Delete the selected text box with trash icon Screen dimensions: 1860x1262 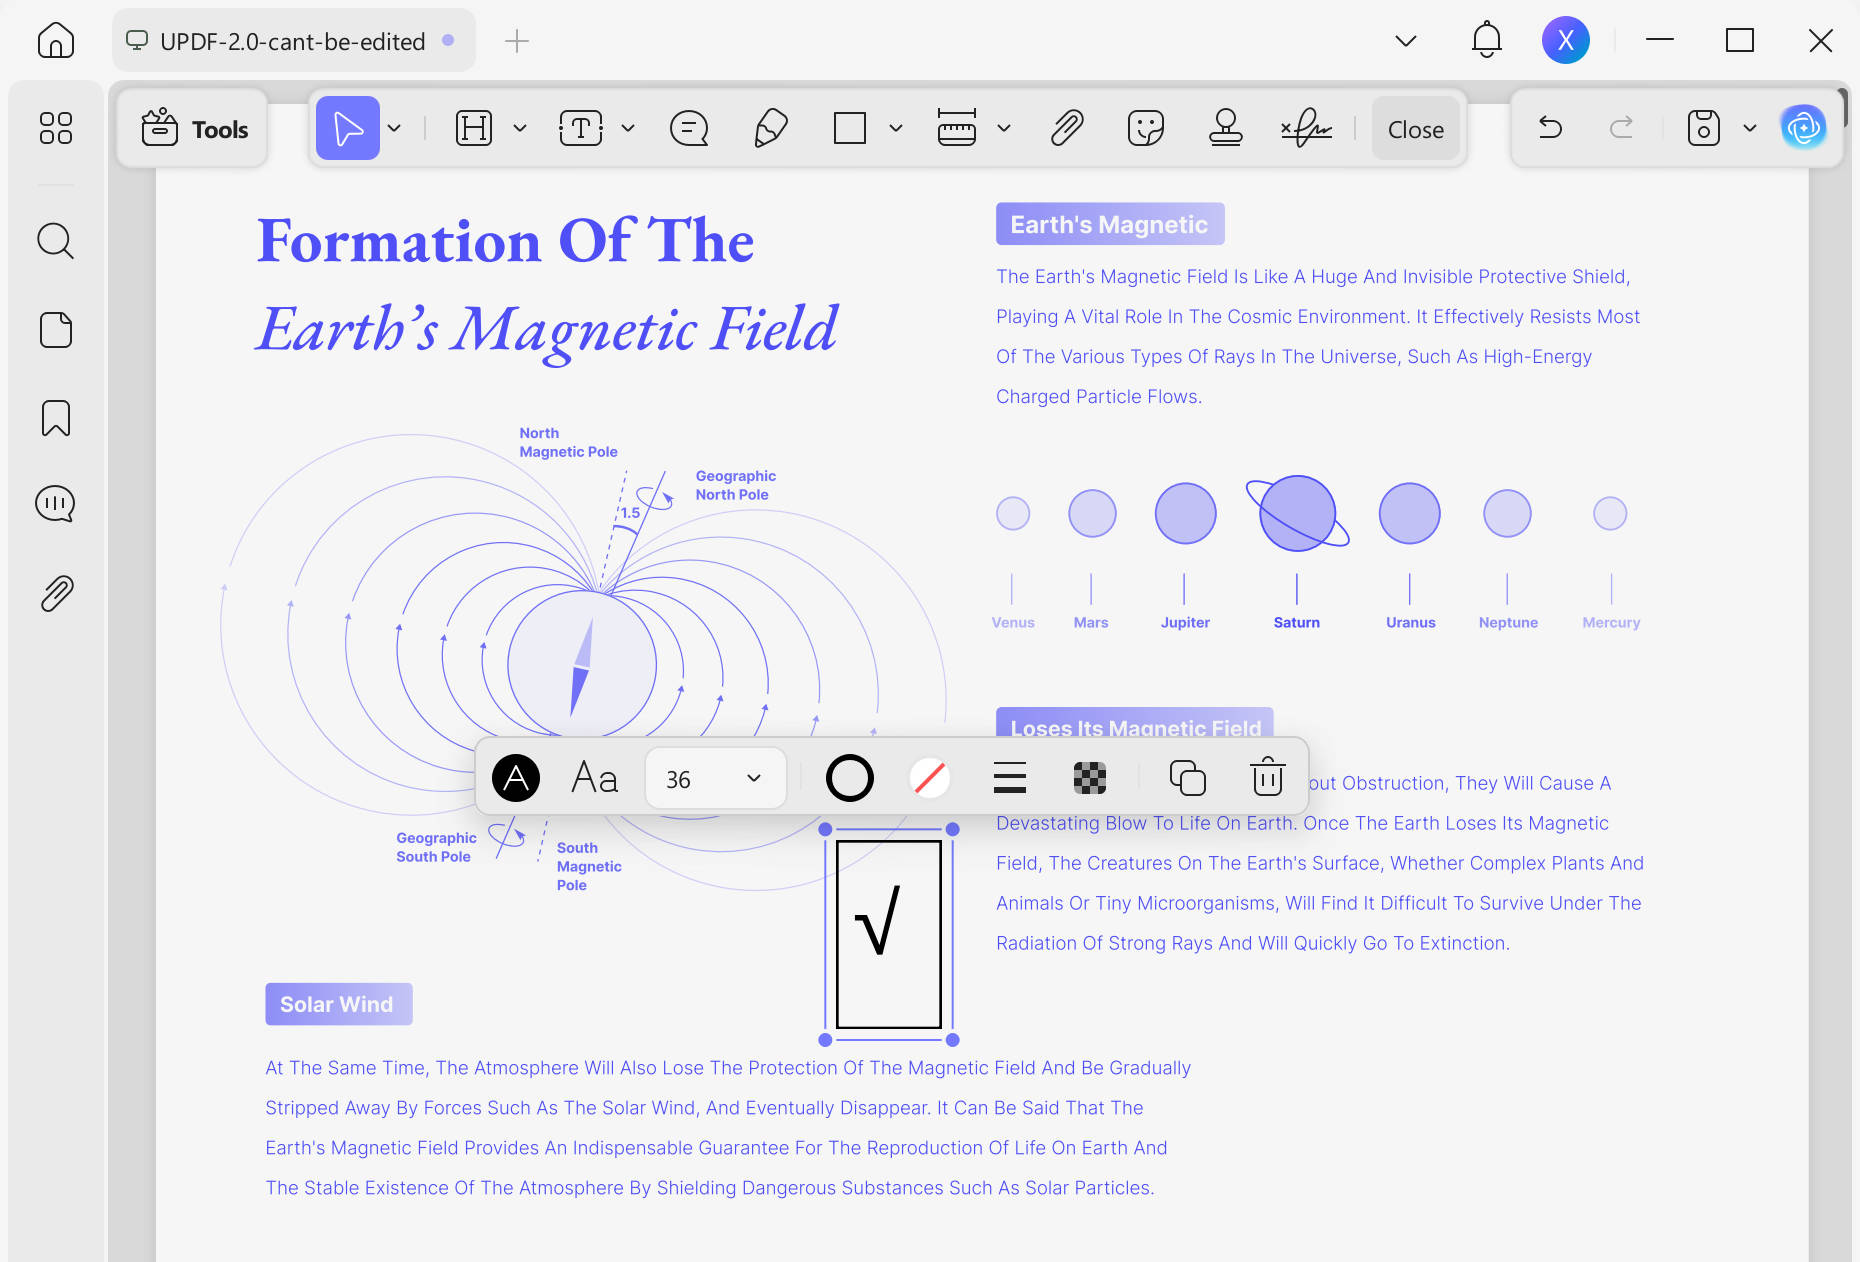(x=1267, y=777)
